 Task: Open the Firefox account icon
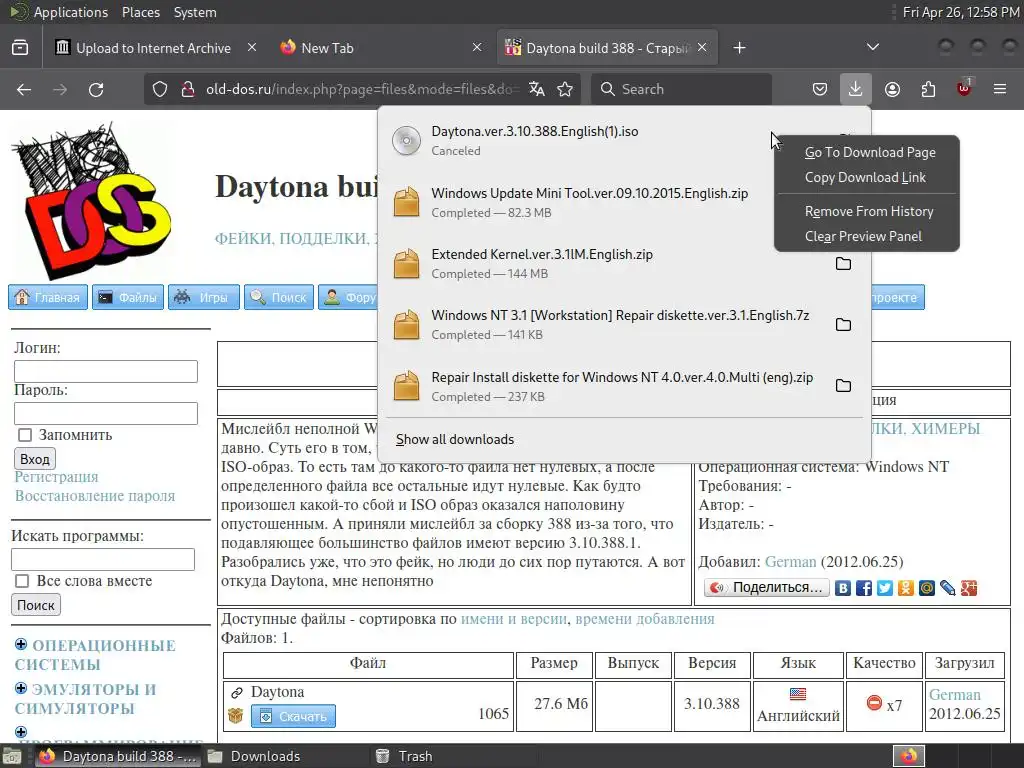coord(892,89)
